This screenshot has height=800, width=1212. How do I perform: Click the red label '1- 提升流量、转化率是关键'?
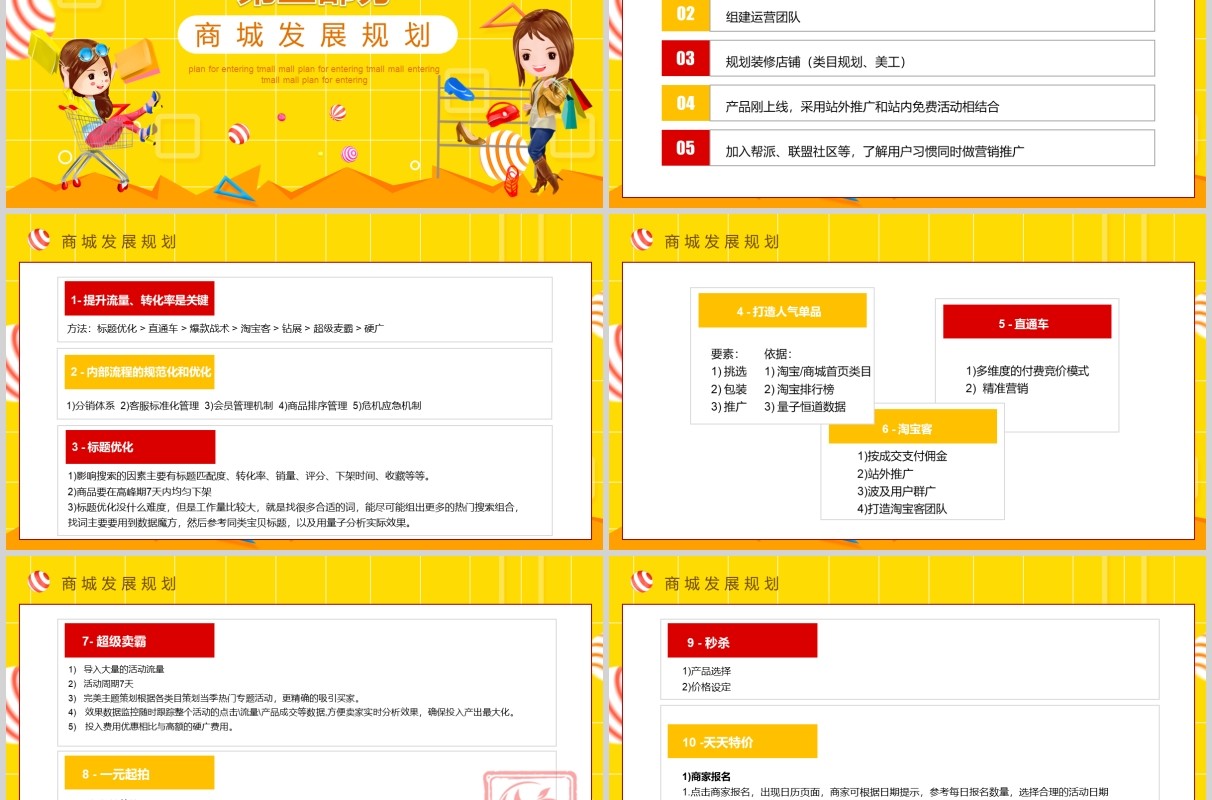coord(139,299)
